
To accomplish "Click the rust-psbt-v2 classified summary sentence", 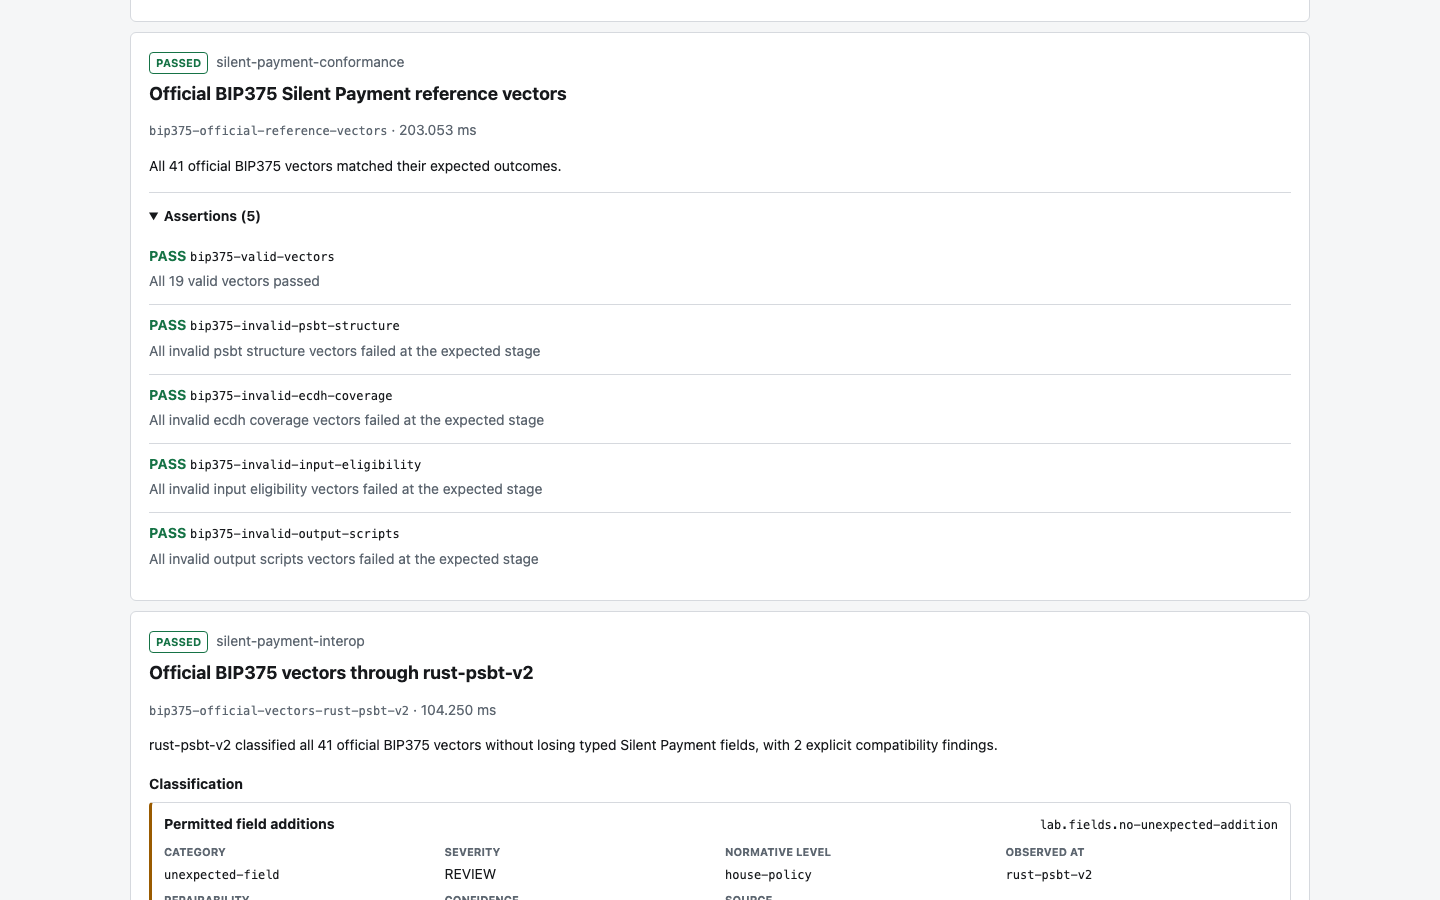I will click(x=573, y=745).
